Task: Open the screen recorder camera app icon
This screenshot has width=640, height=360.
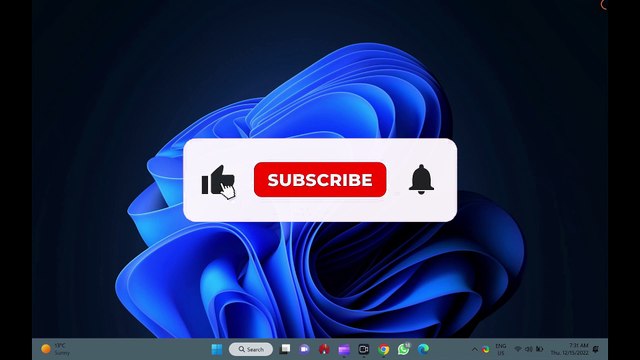Action: click(x=363, y=349)
